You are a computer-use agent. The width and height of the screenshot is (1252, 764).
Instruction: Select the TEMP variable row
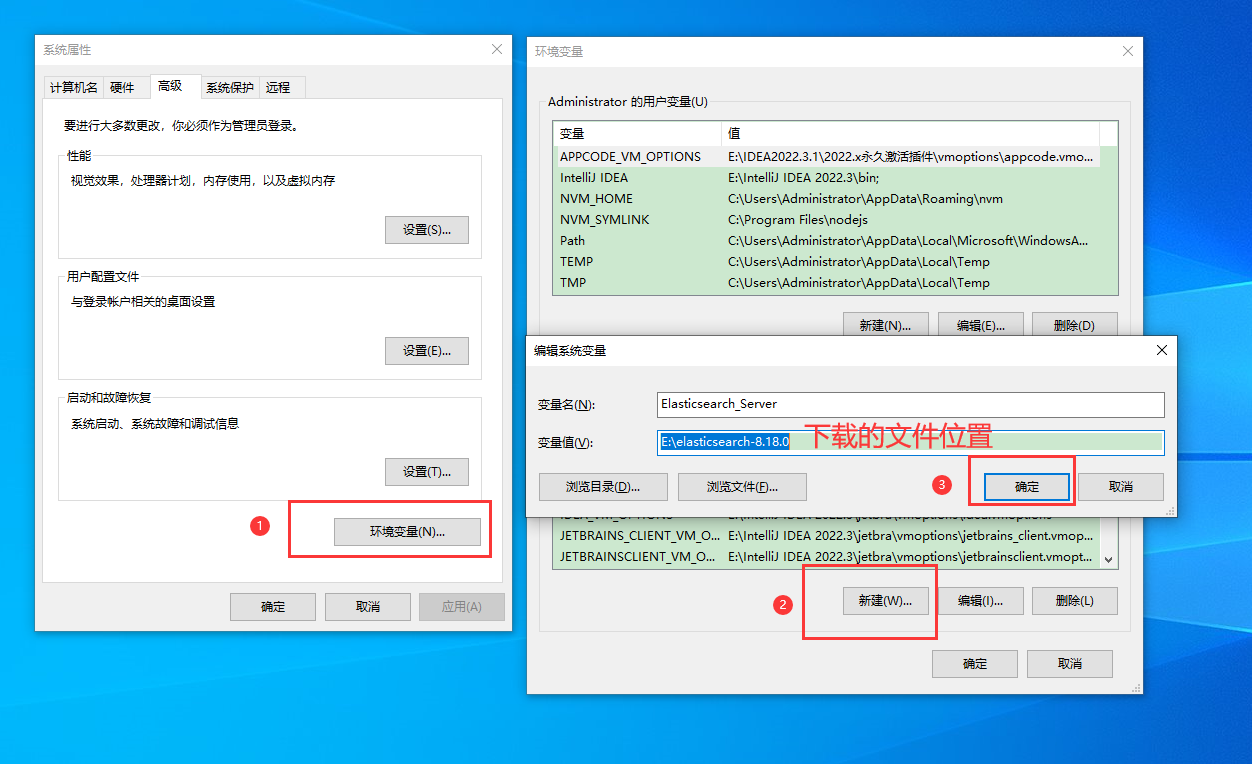pyautogui.click(x=826, y=262)
